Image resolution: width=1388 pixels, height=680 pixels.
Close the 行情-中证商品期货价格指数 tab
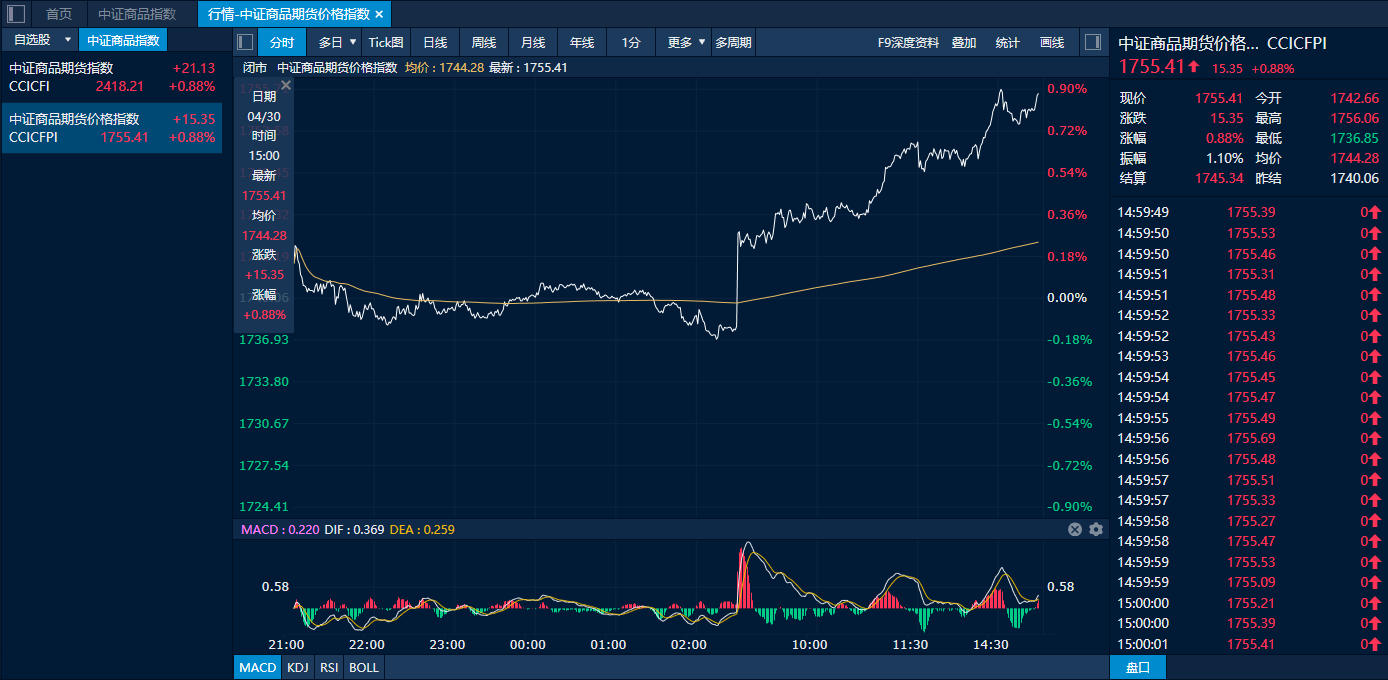379,14
